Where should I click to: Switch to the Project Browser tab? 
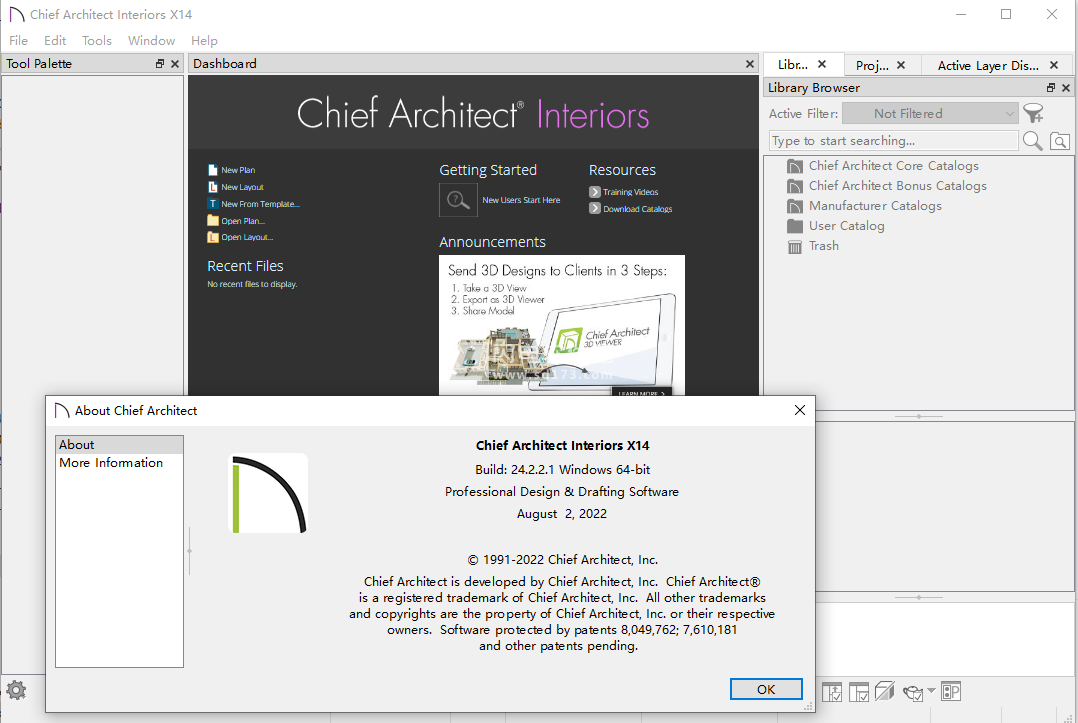(872, 65)
